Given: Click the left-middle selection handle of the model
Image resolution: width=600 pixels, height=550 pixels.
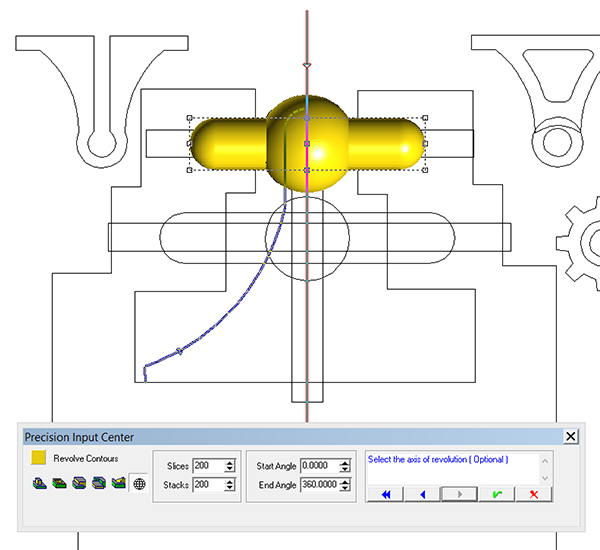Looking at the screenshot, I should pos(189,144).
